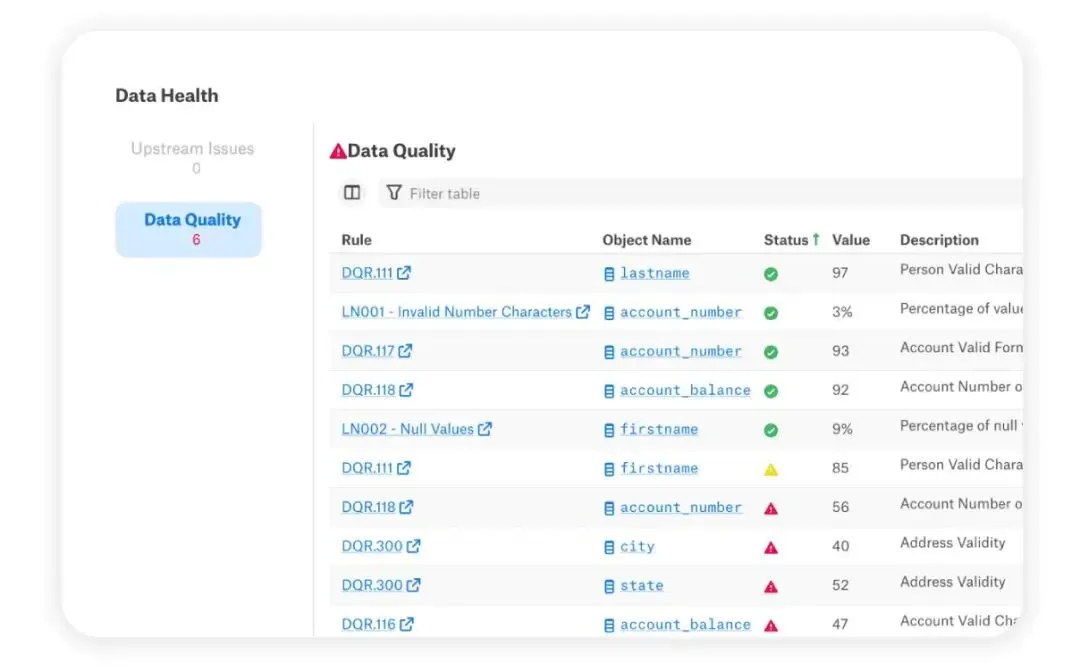
Task: Open external link icon next to LN001 rule
Action: 583,312
